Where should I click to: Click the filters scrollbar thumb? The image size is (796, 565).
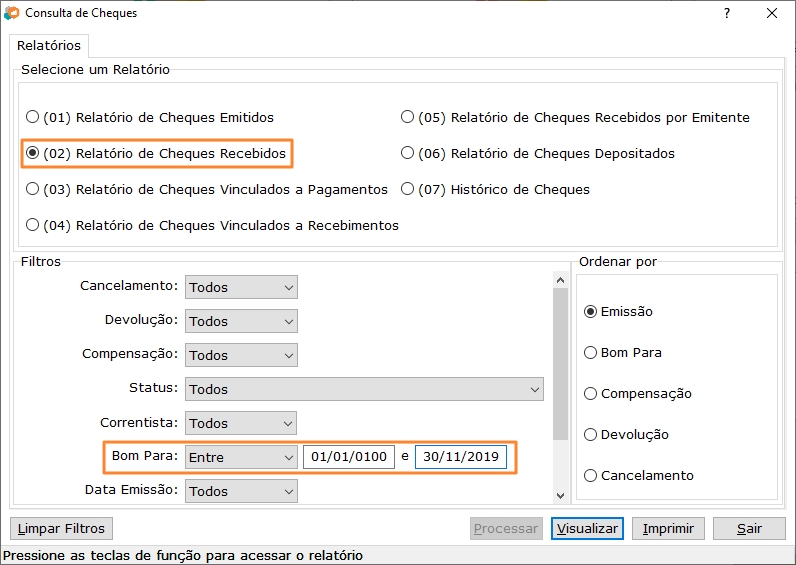click(560, 364)
